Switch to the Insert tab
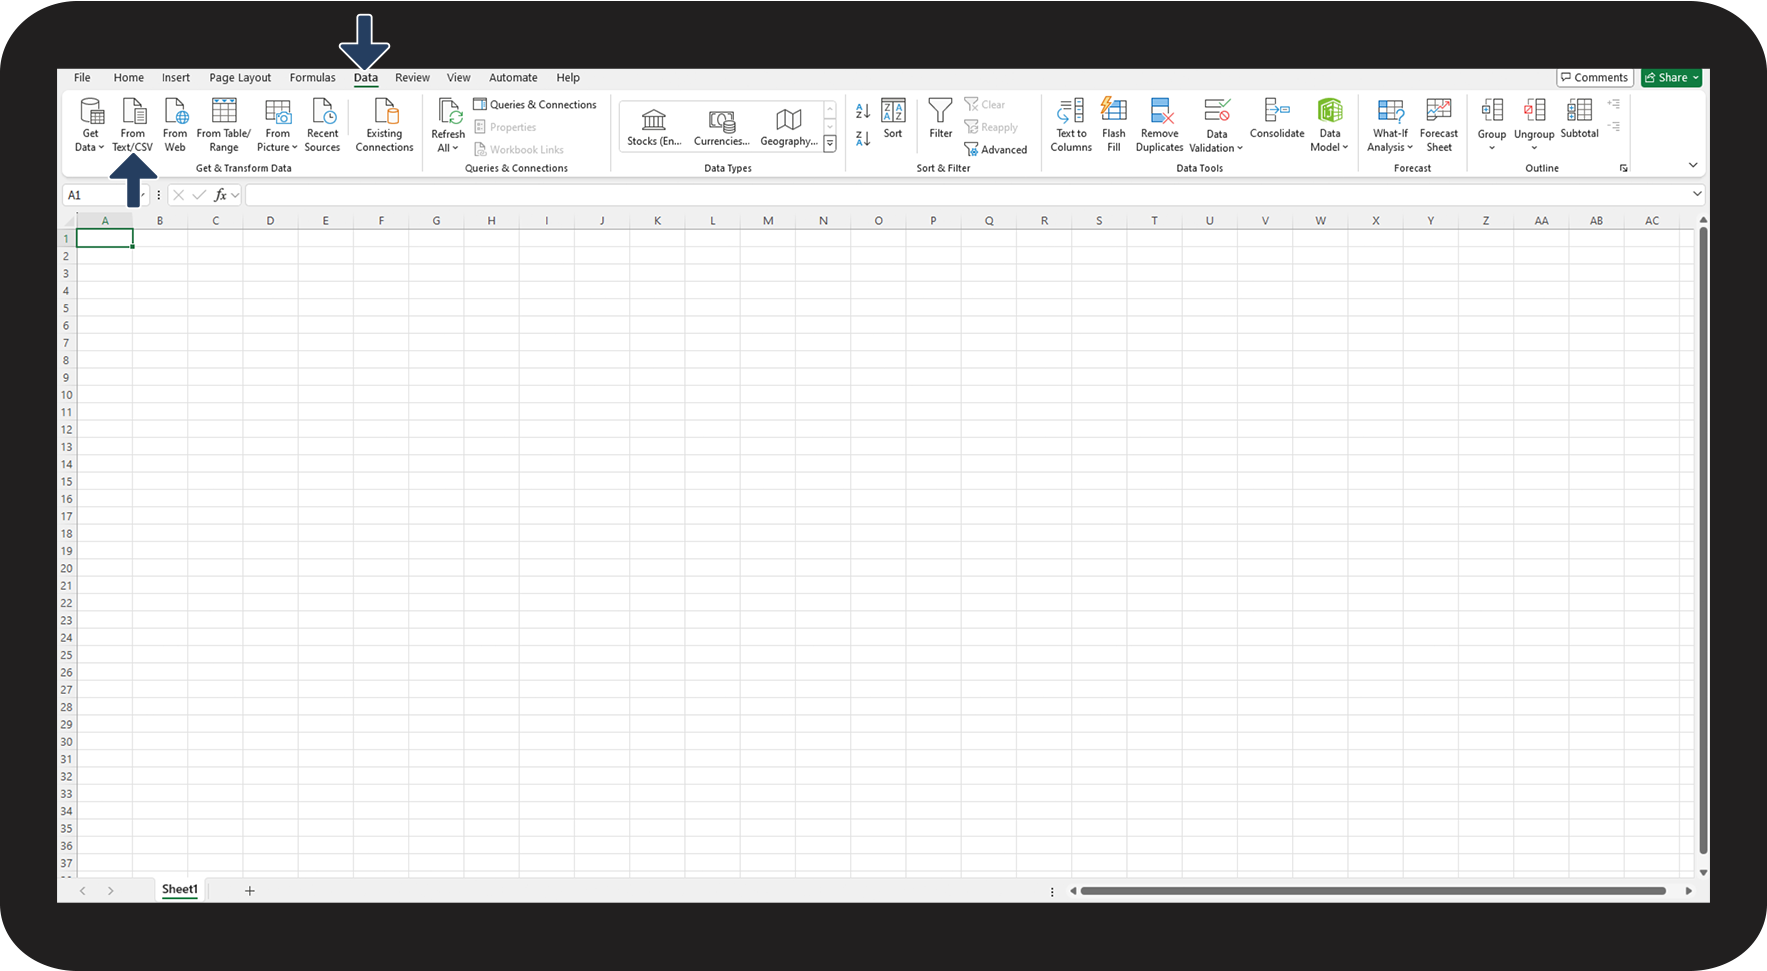 click(176, 78)
